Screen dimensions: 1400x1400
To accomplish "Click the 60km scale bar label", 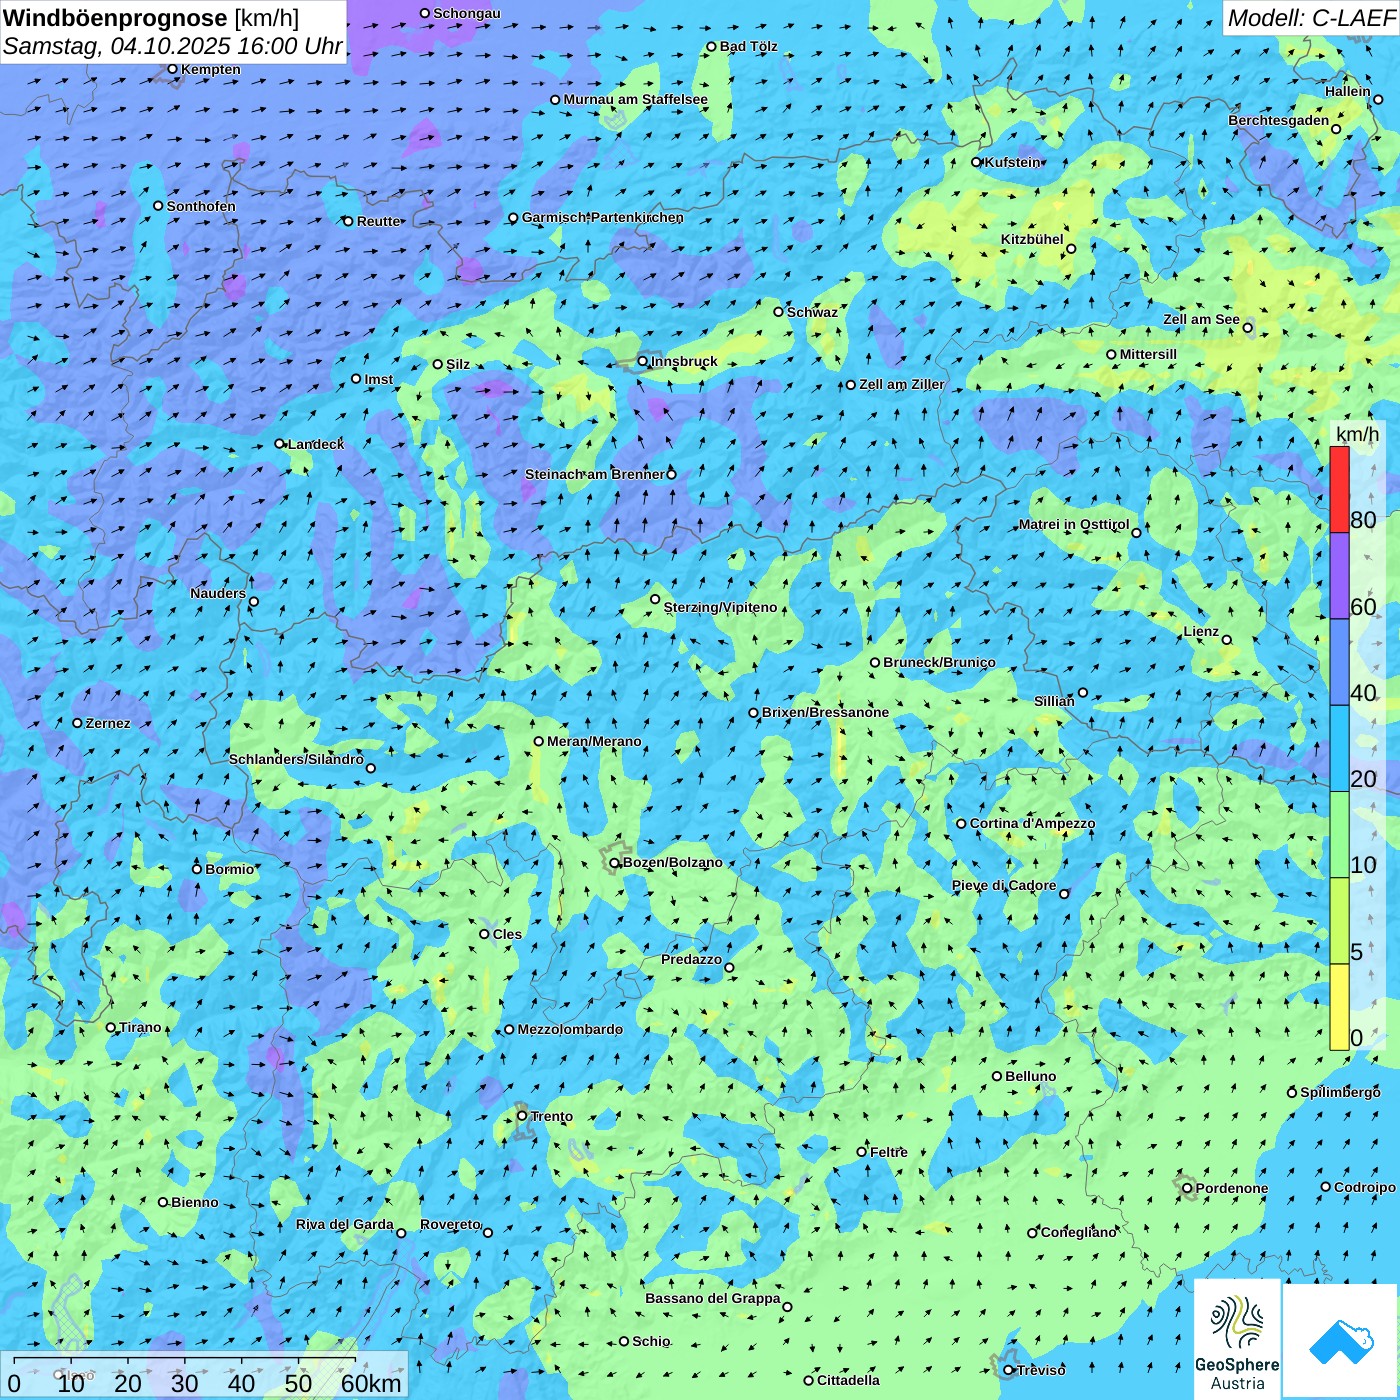I will (x=371, y=1383).
